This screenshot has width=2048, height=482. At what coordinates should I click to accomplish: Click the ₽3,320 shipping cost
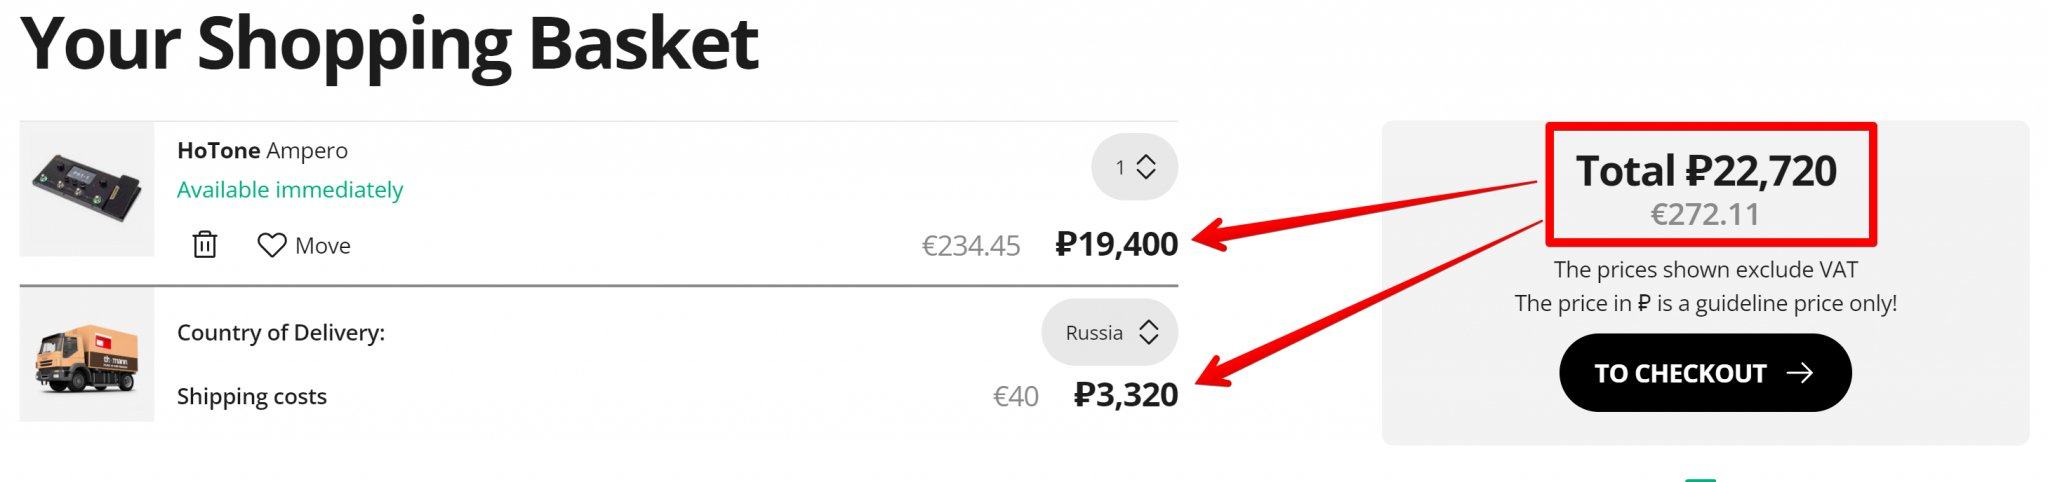[1126, 395]
